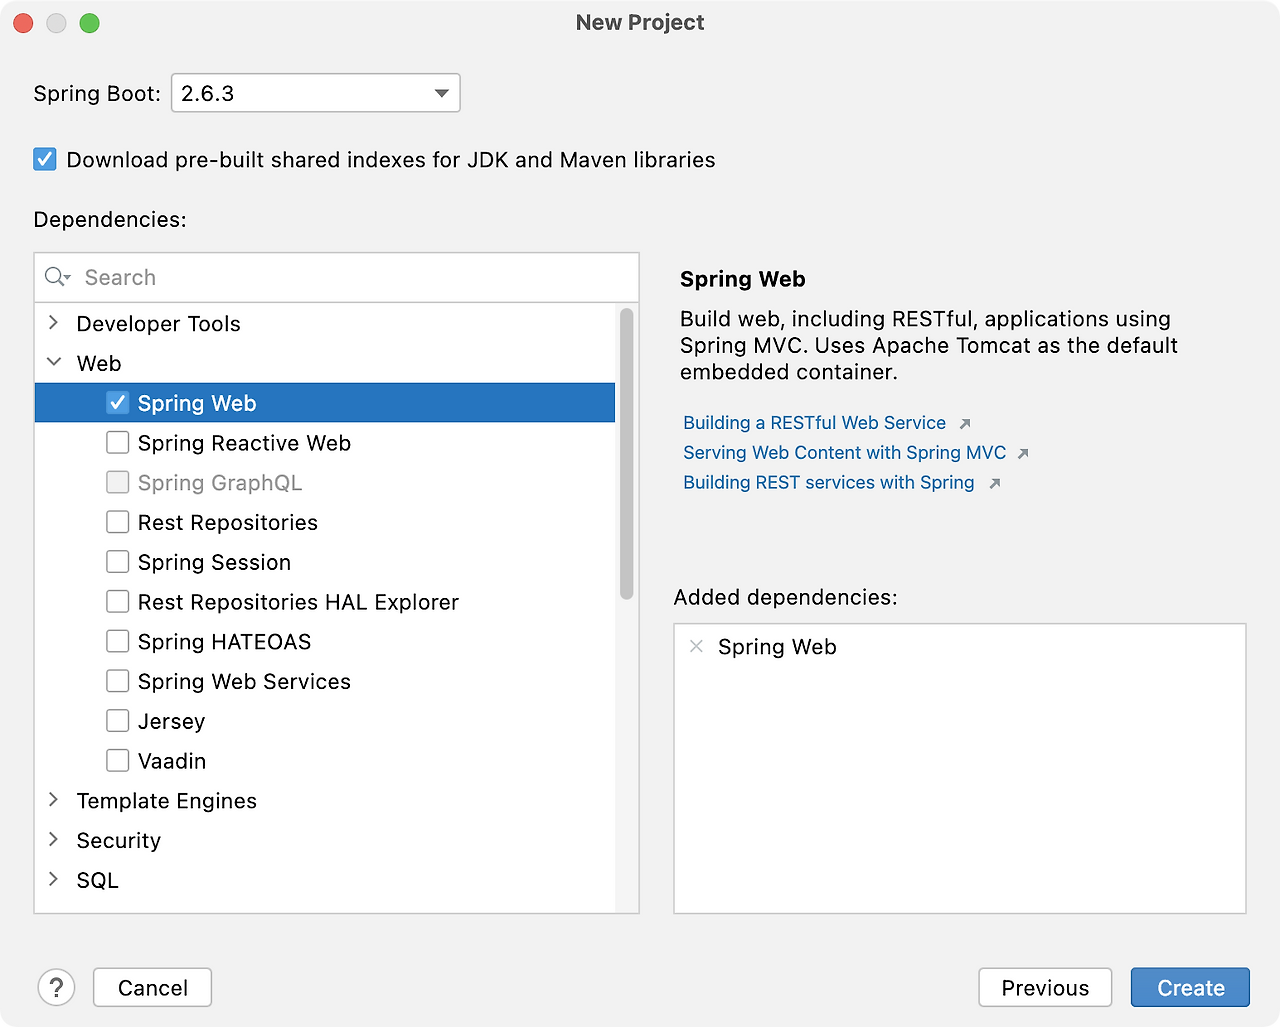Remove Spring Web using the X icon
1280x1027 pixels.
coord(696,647)
